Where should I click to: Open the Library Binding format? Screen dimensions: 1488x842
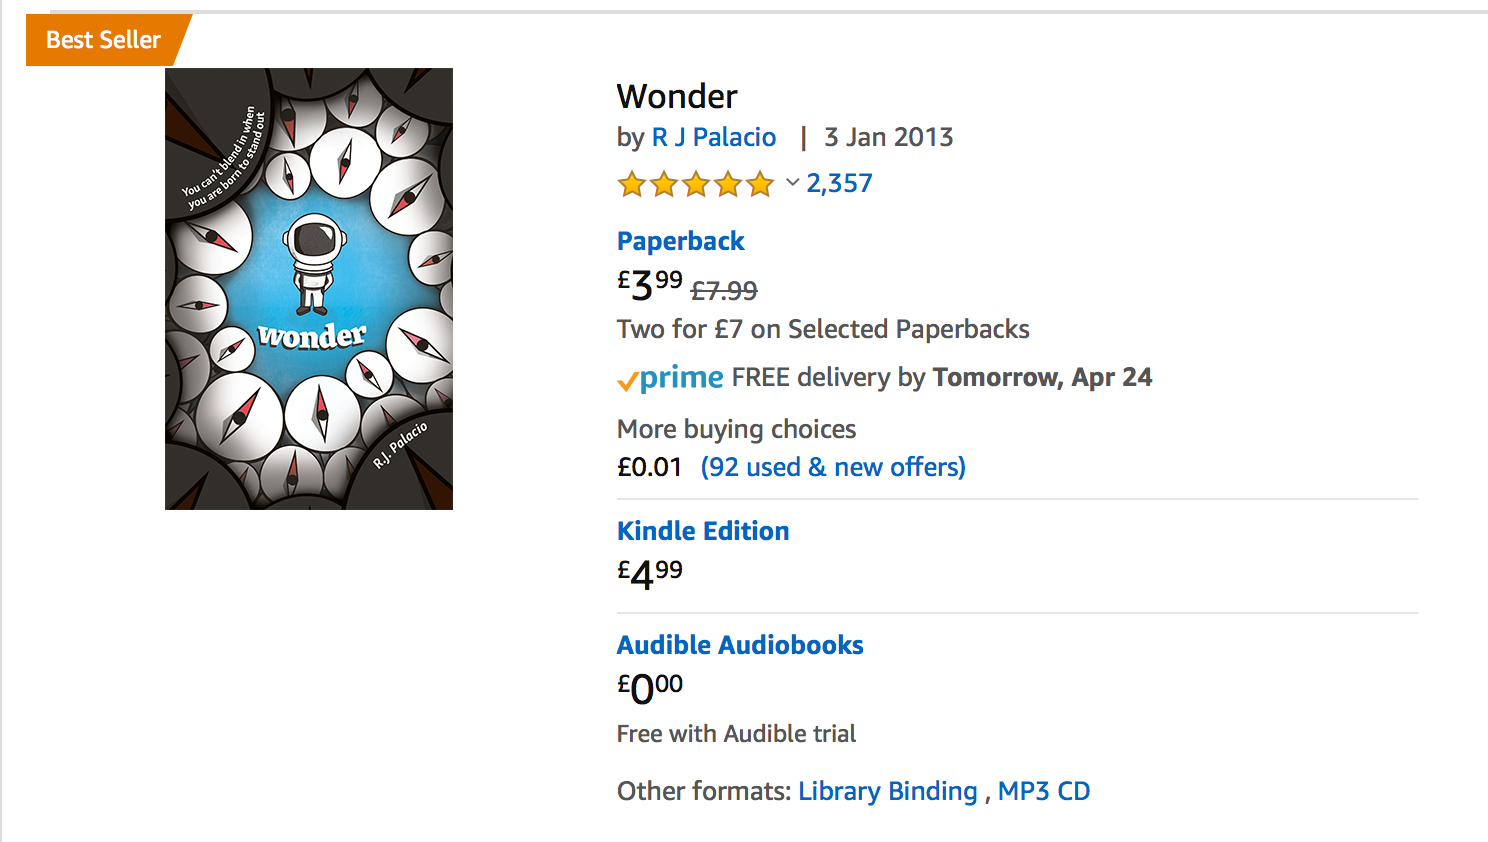click(888, 791)
